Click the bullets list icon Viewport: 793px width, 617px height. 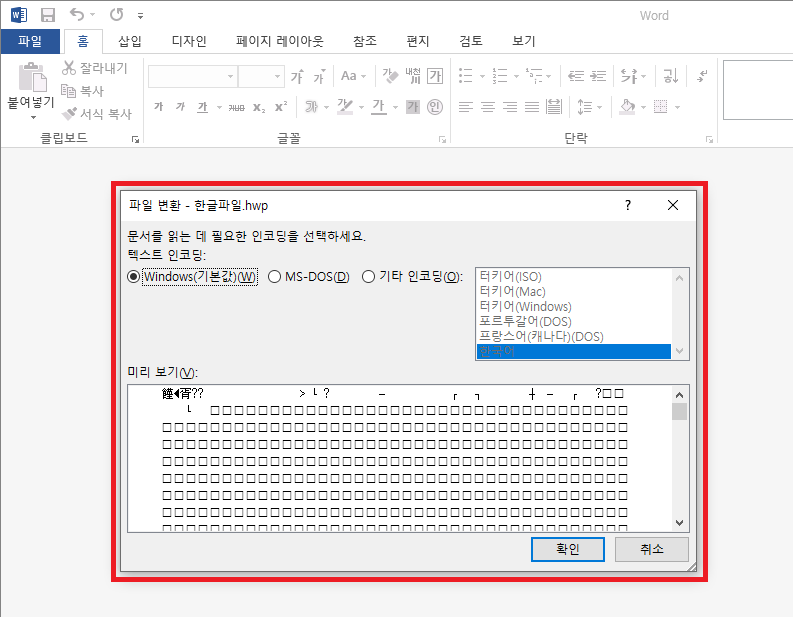[x=465, y=76]
